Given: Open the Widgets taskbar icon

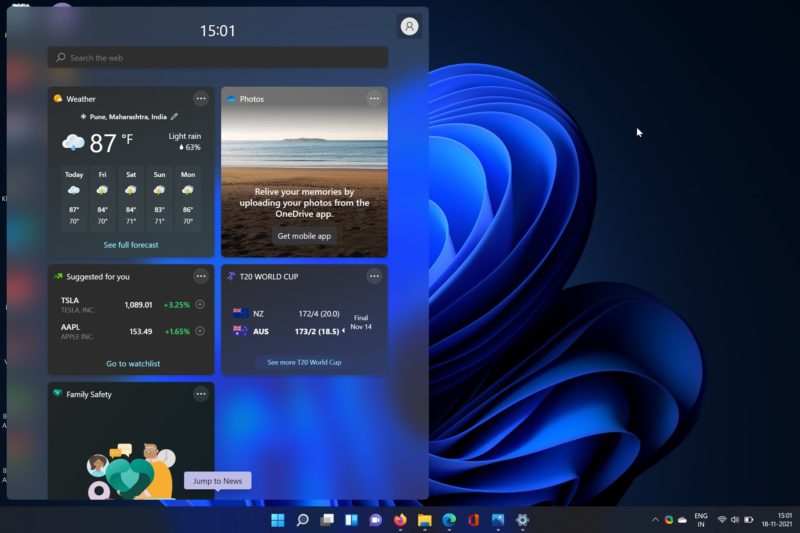Looking at the screenshot, I should tap(351, 520).
